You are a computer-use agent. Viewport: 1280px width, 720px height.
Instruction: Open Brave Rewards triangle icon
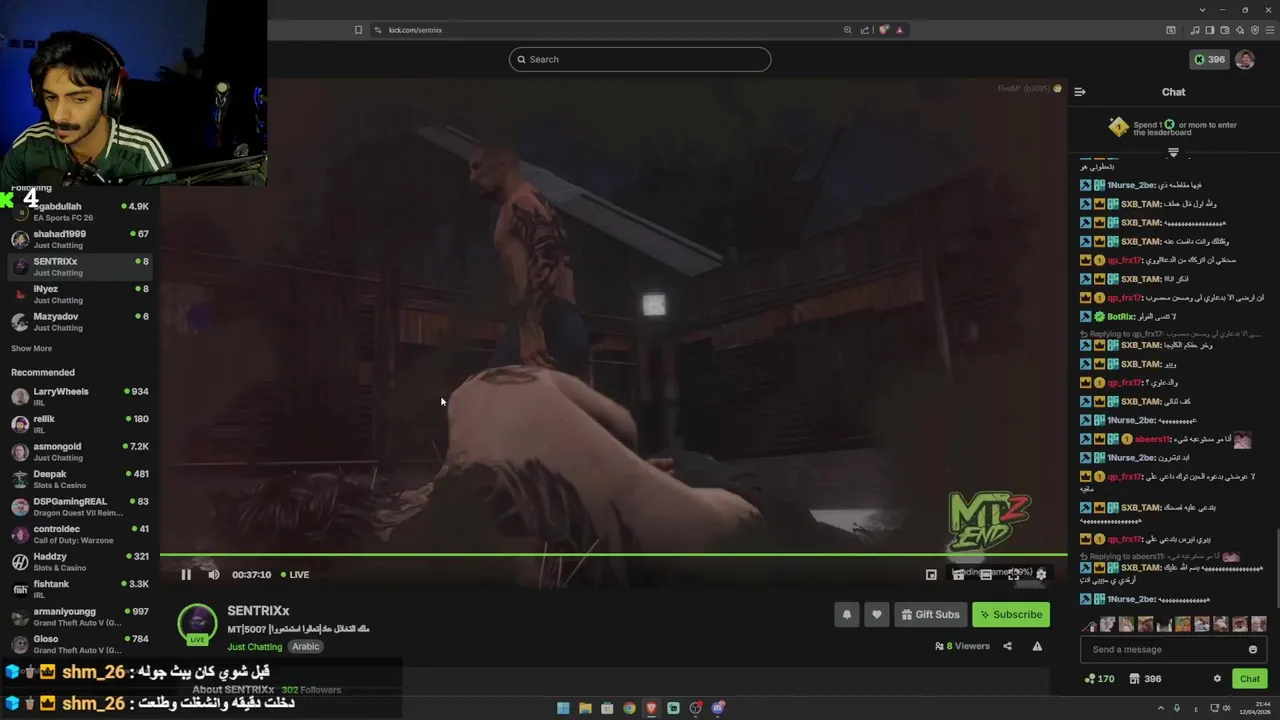(x=899, y=30)
